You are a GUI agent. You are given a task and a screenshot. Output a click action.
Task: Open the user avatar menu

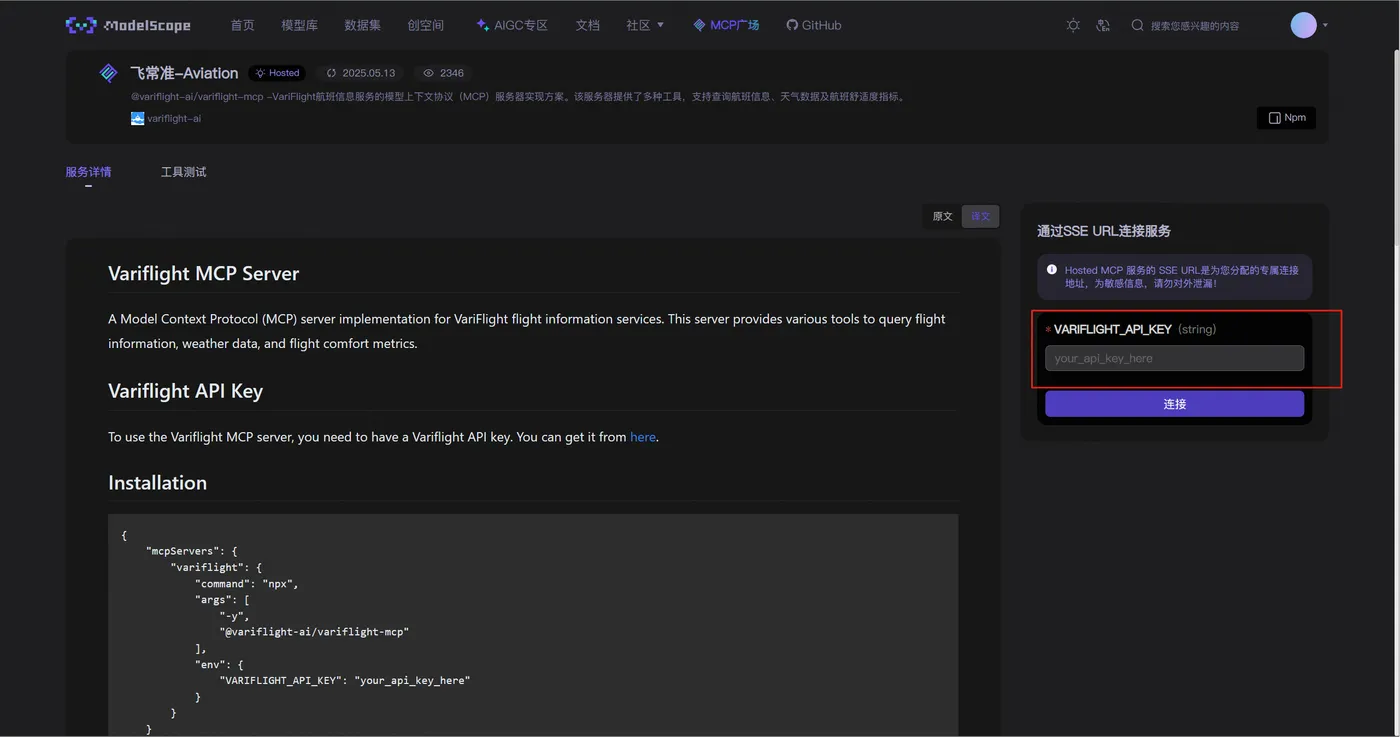(x=1304, y=25)
